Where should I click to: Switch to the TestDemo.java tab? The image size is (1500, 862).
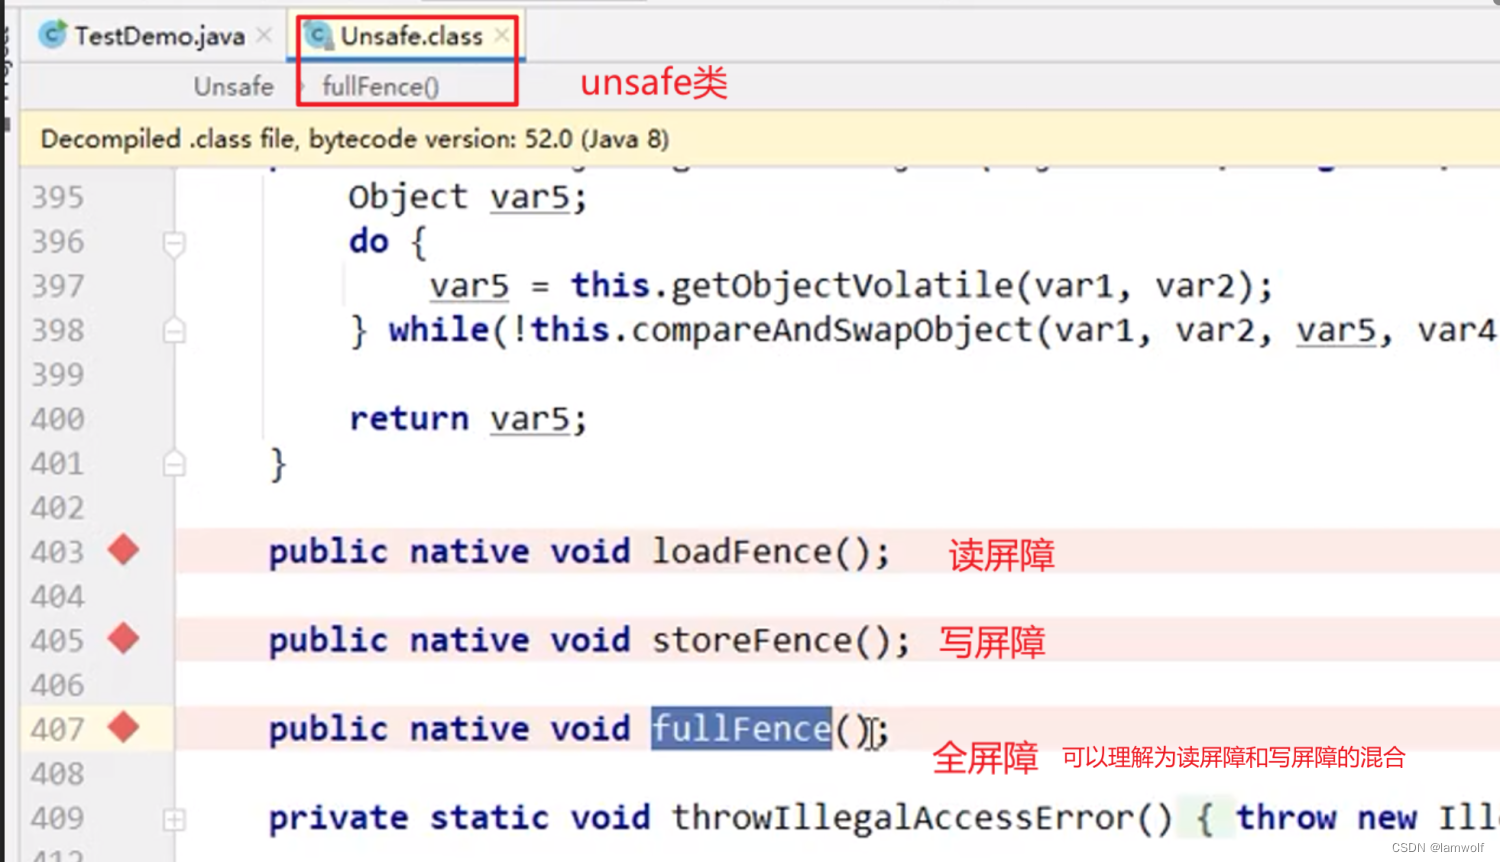pos(158,37)
